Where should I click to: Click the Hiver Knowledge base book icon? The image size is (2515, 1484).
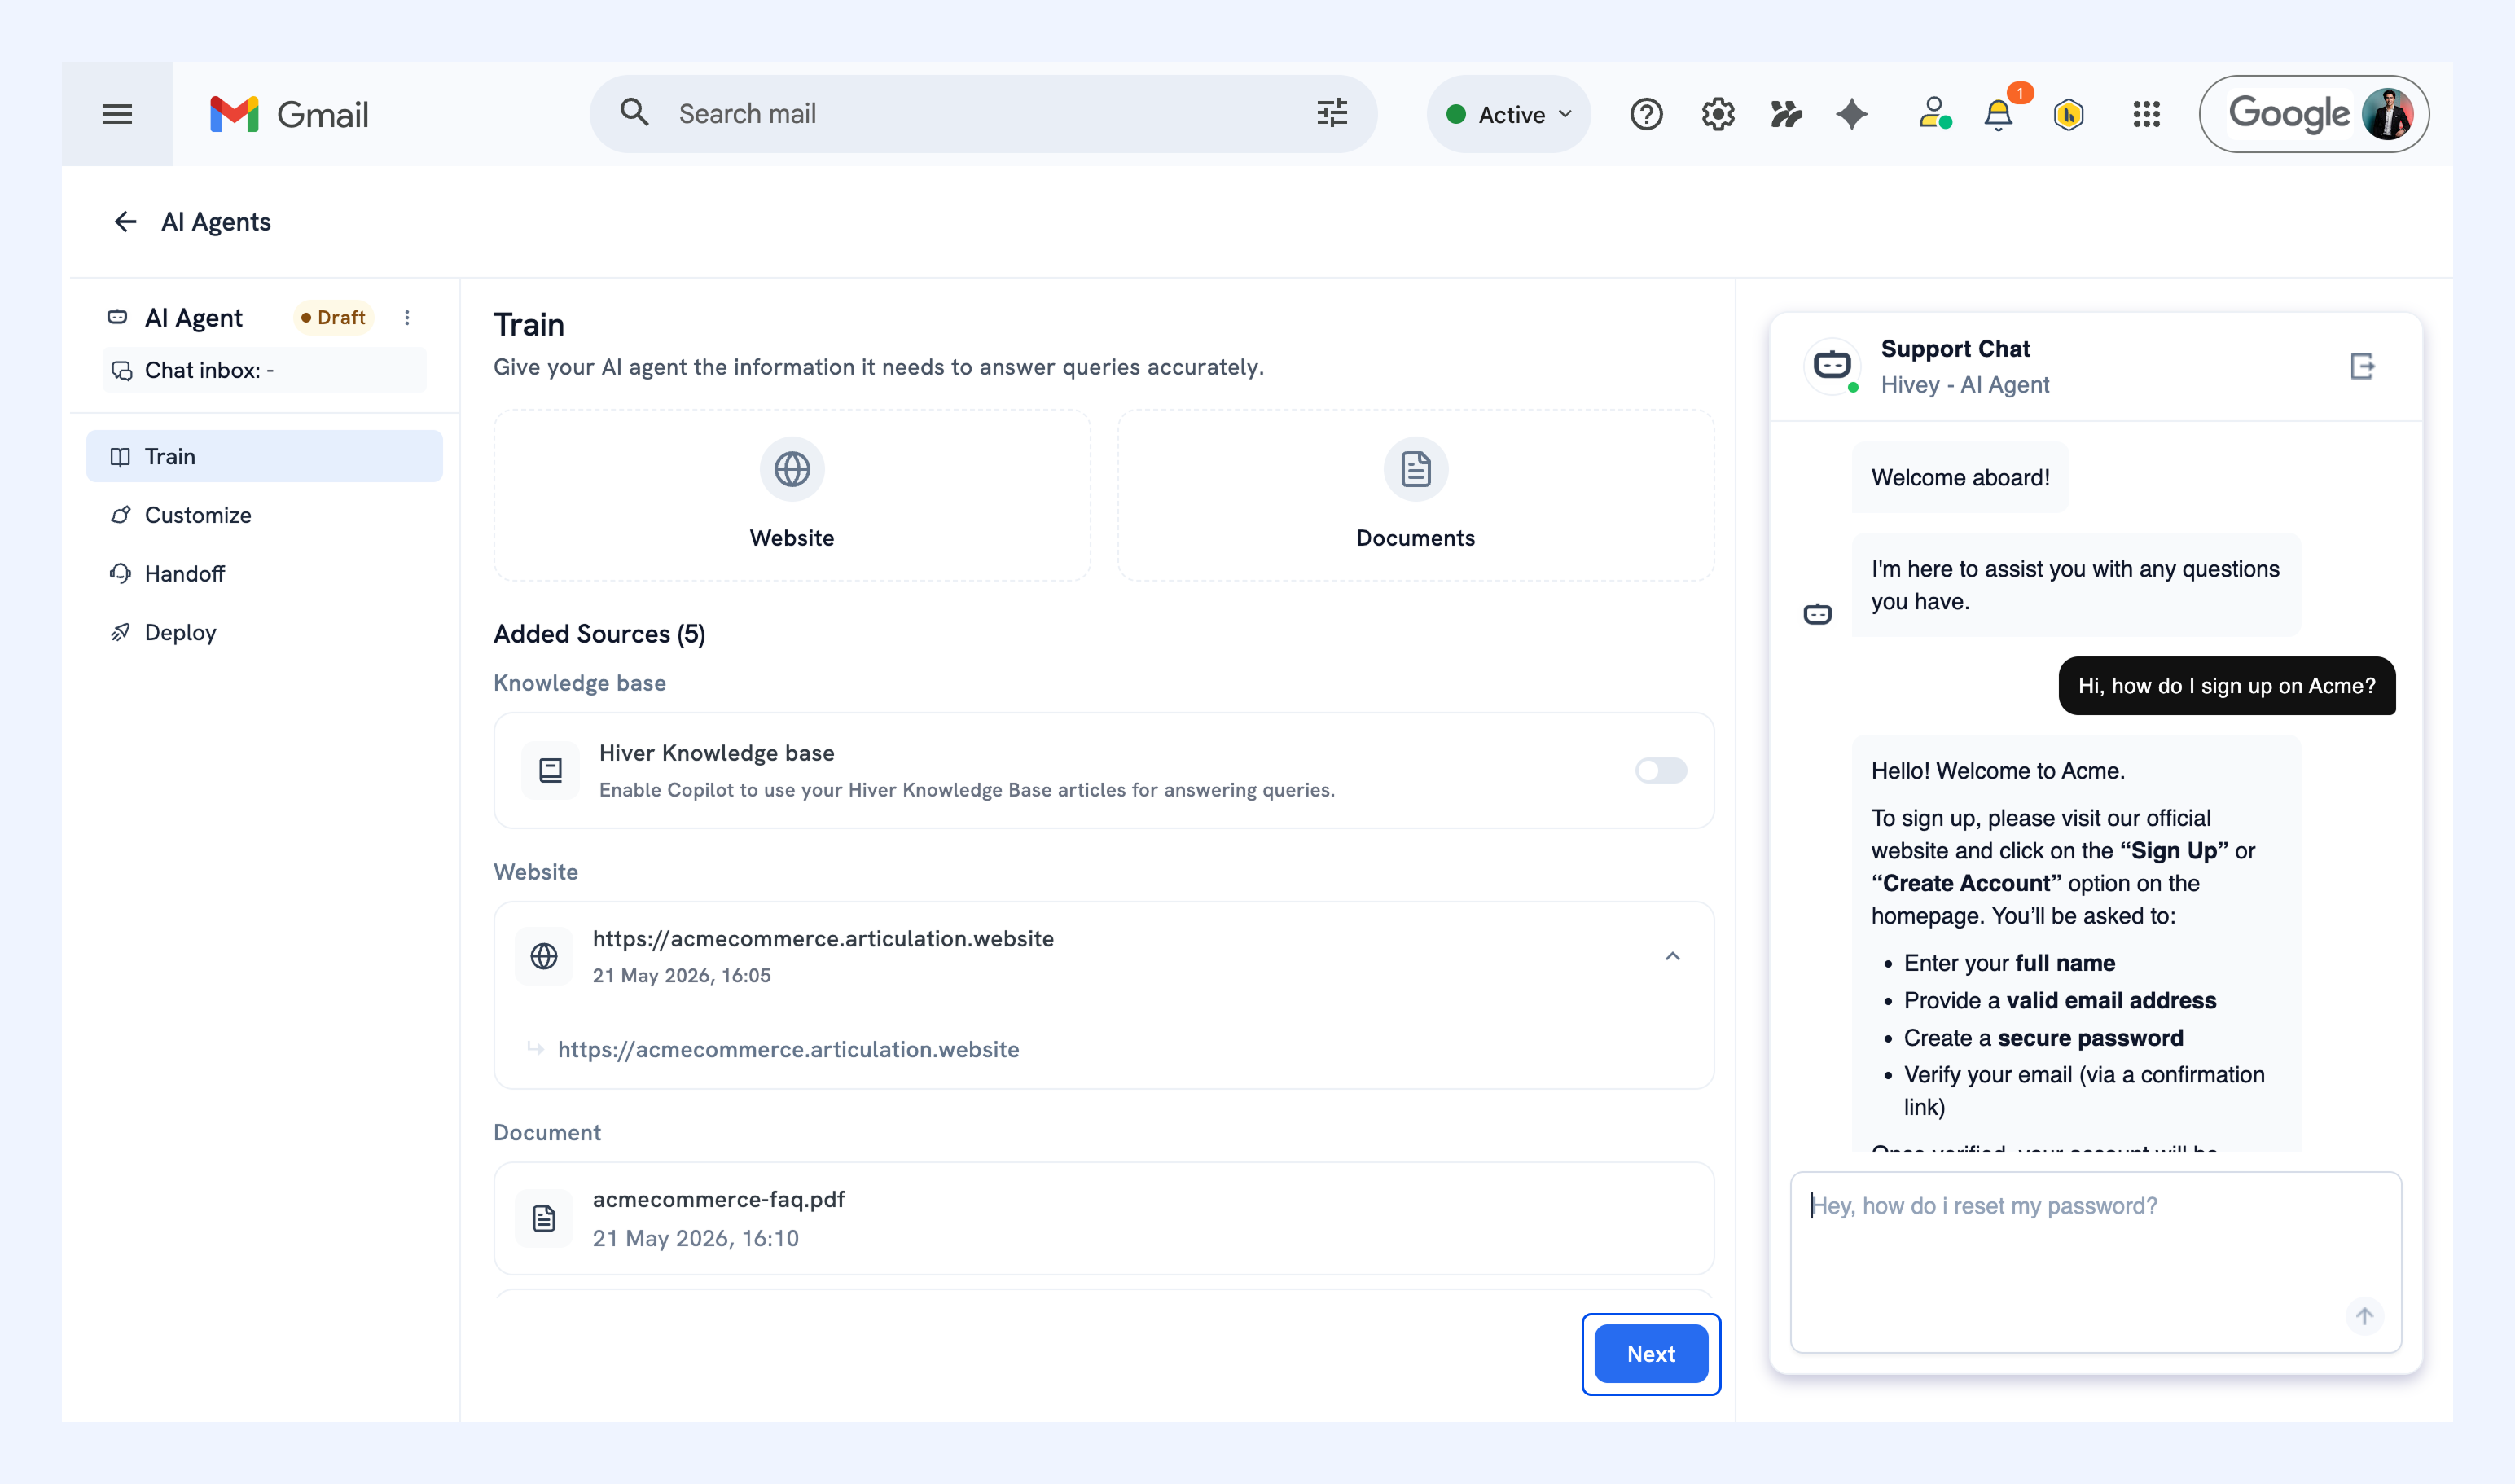pyautogui.click(x=550, y=770)
